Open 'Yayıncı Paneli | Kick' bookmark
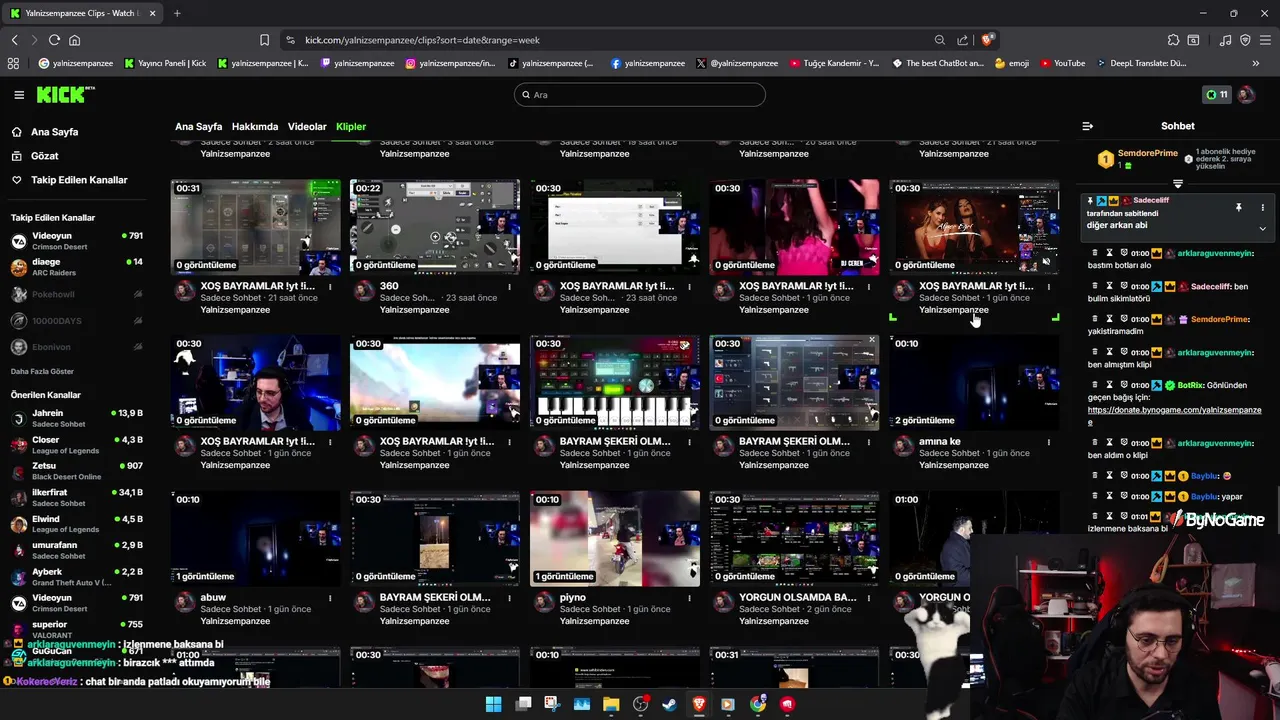Viewport: 1280px width, 720px height. click(x=166, y=63)
